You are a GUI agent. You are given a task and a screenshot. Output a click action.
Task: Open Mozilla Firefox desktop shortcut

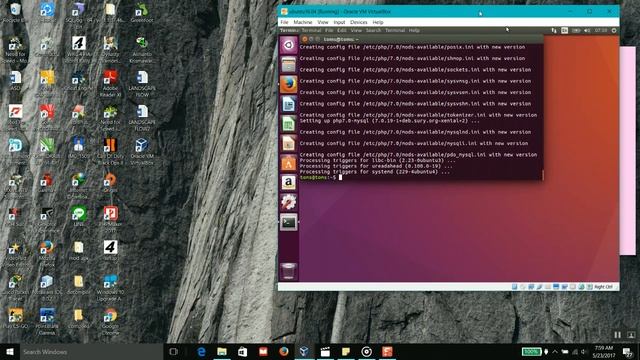click(x=47, y=253)
